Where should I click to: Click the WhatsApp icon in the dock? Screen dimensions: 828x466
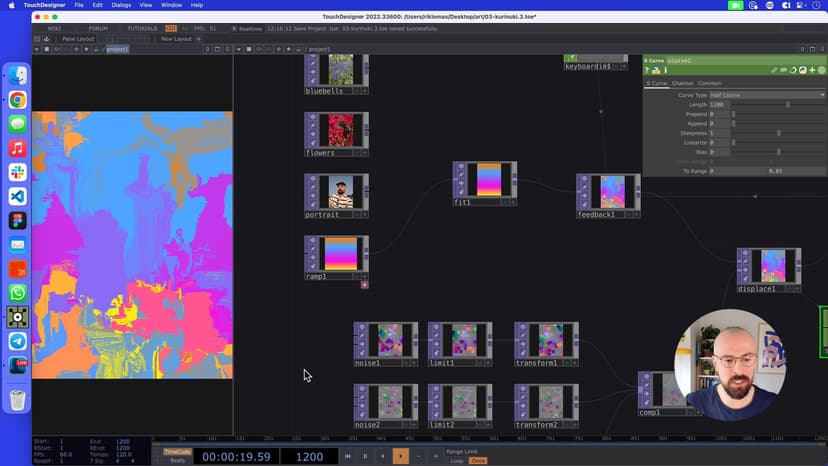(x=17, y=293)
